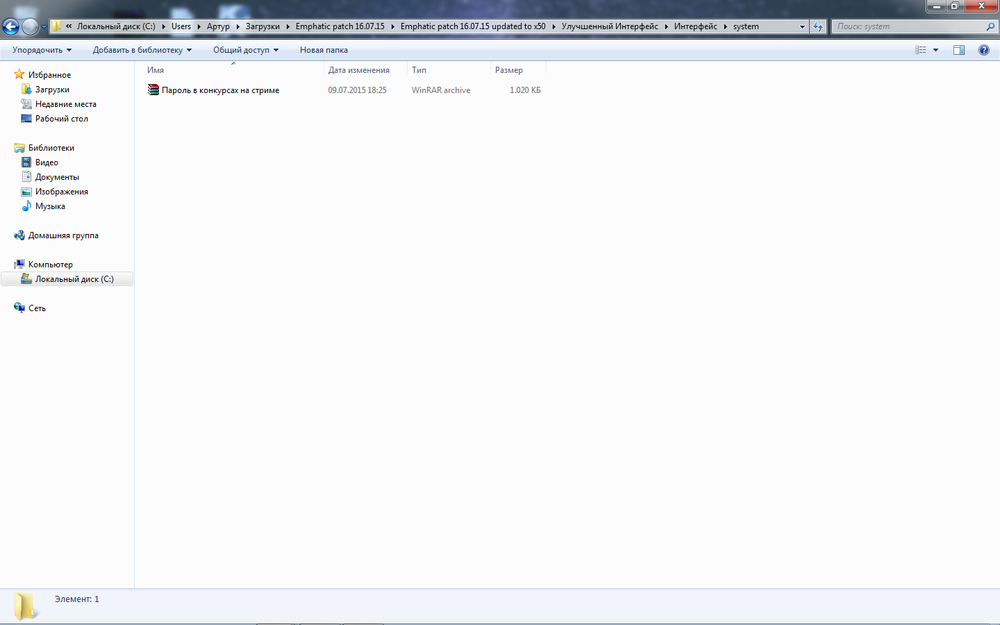Click the refresh button beside address bar
Image resolution: width=1000 pixels, height=625 pixels.
tap(818, 27)
